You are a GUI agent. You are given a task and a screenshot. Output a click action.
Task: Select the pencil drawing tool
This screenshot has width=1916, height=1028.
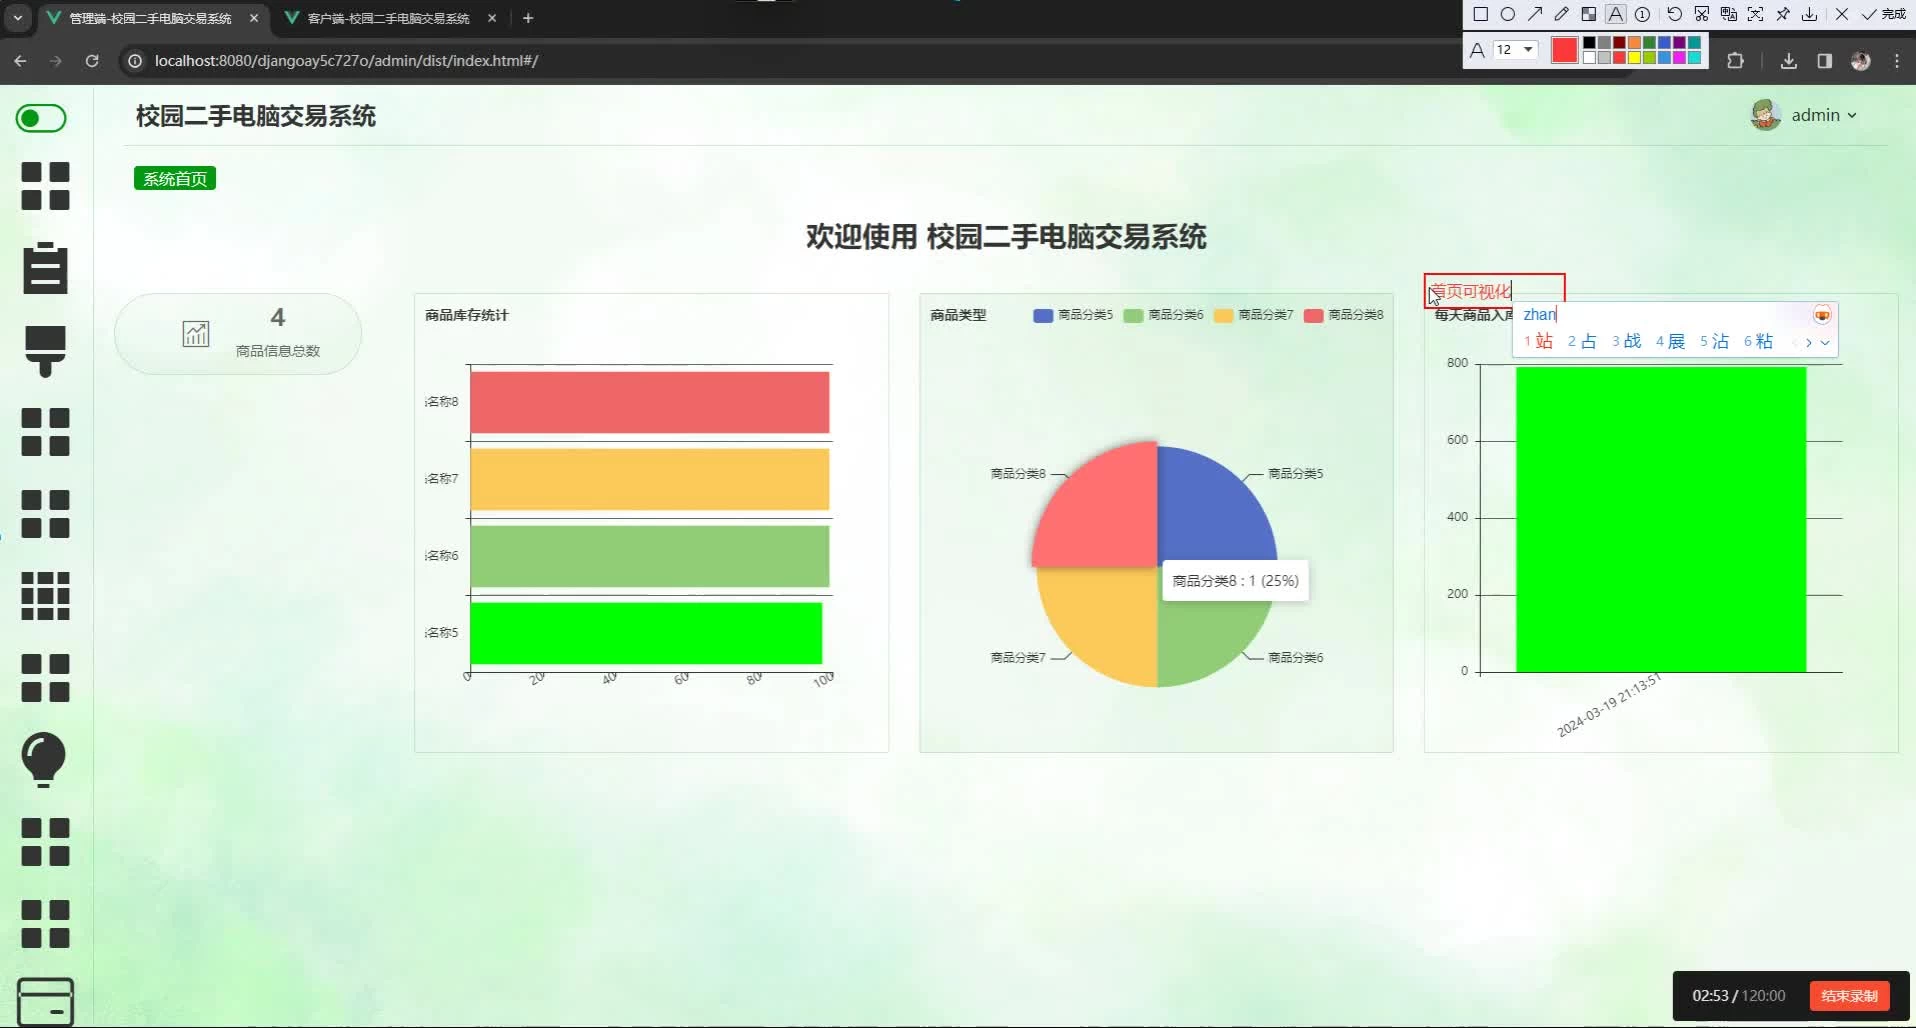pyautogui.click(x=1562, y=14)
